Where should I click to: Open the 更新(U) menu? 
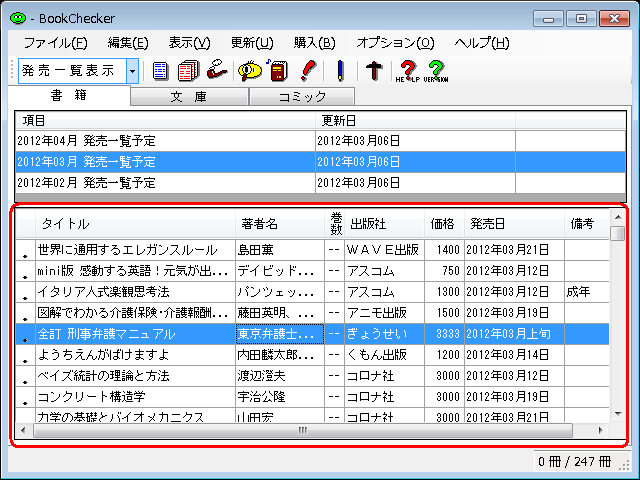click(252, 43)
